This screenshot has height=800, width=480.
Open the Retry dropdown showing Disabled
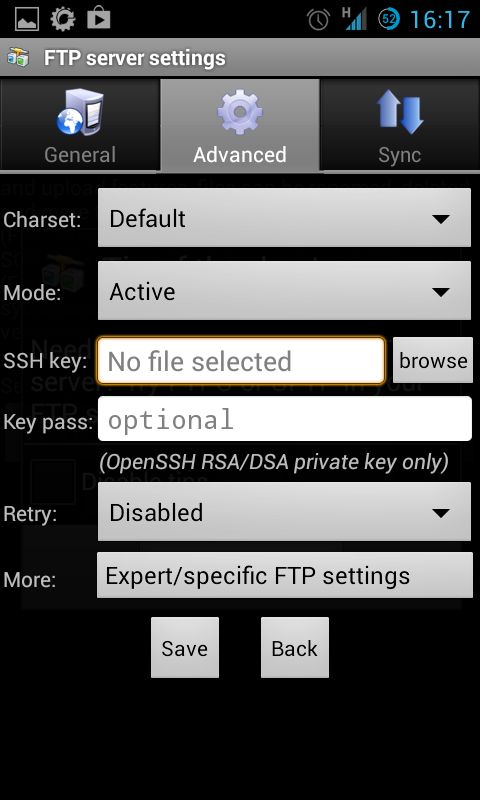(x=284, y=512)
